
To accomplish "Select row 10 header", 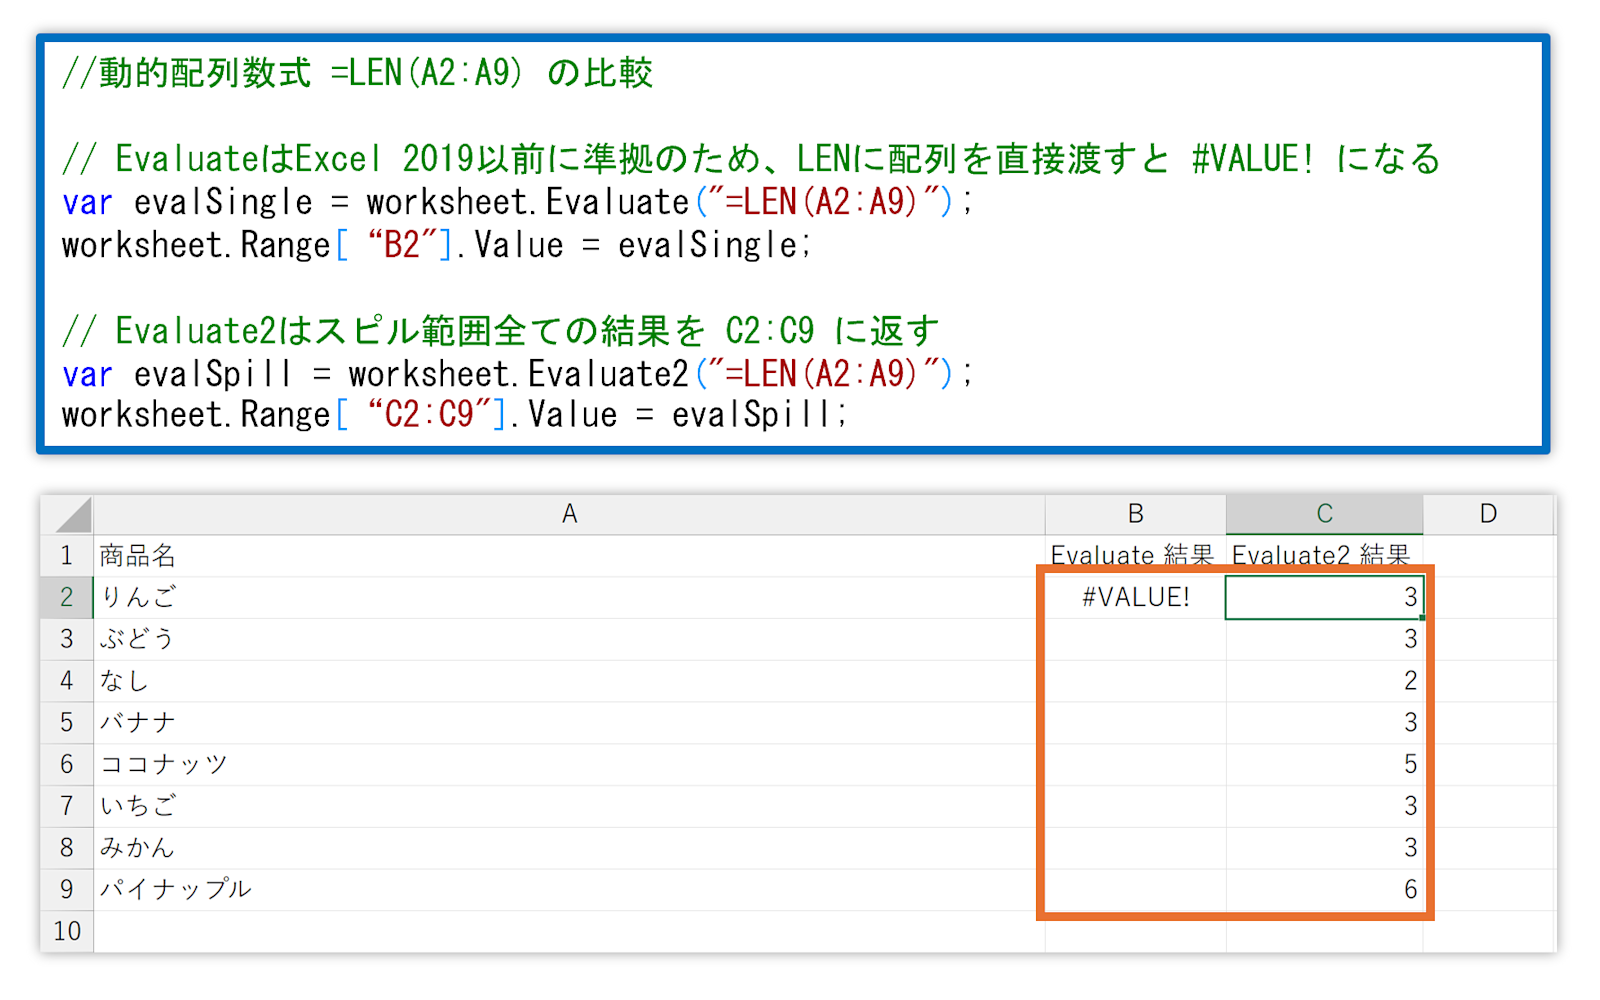I will 67,931.
